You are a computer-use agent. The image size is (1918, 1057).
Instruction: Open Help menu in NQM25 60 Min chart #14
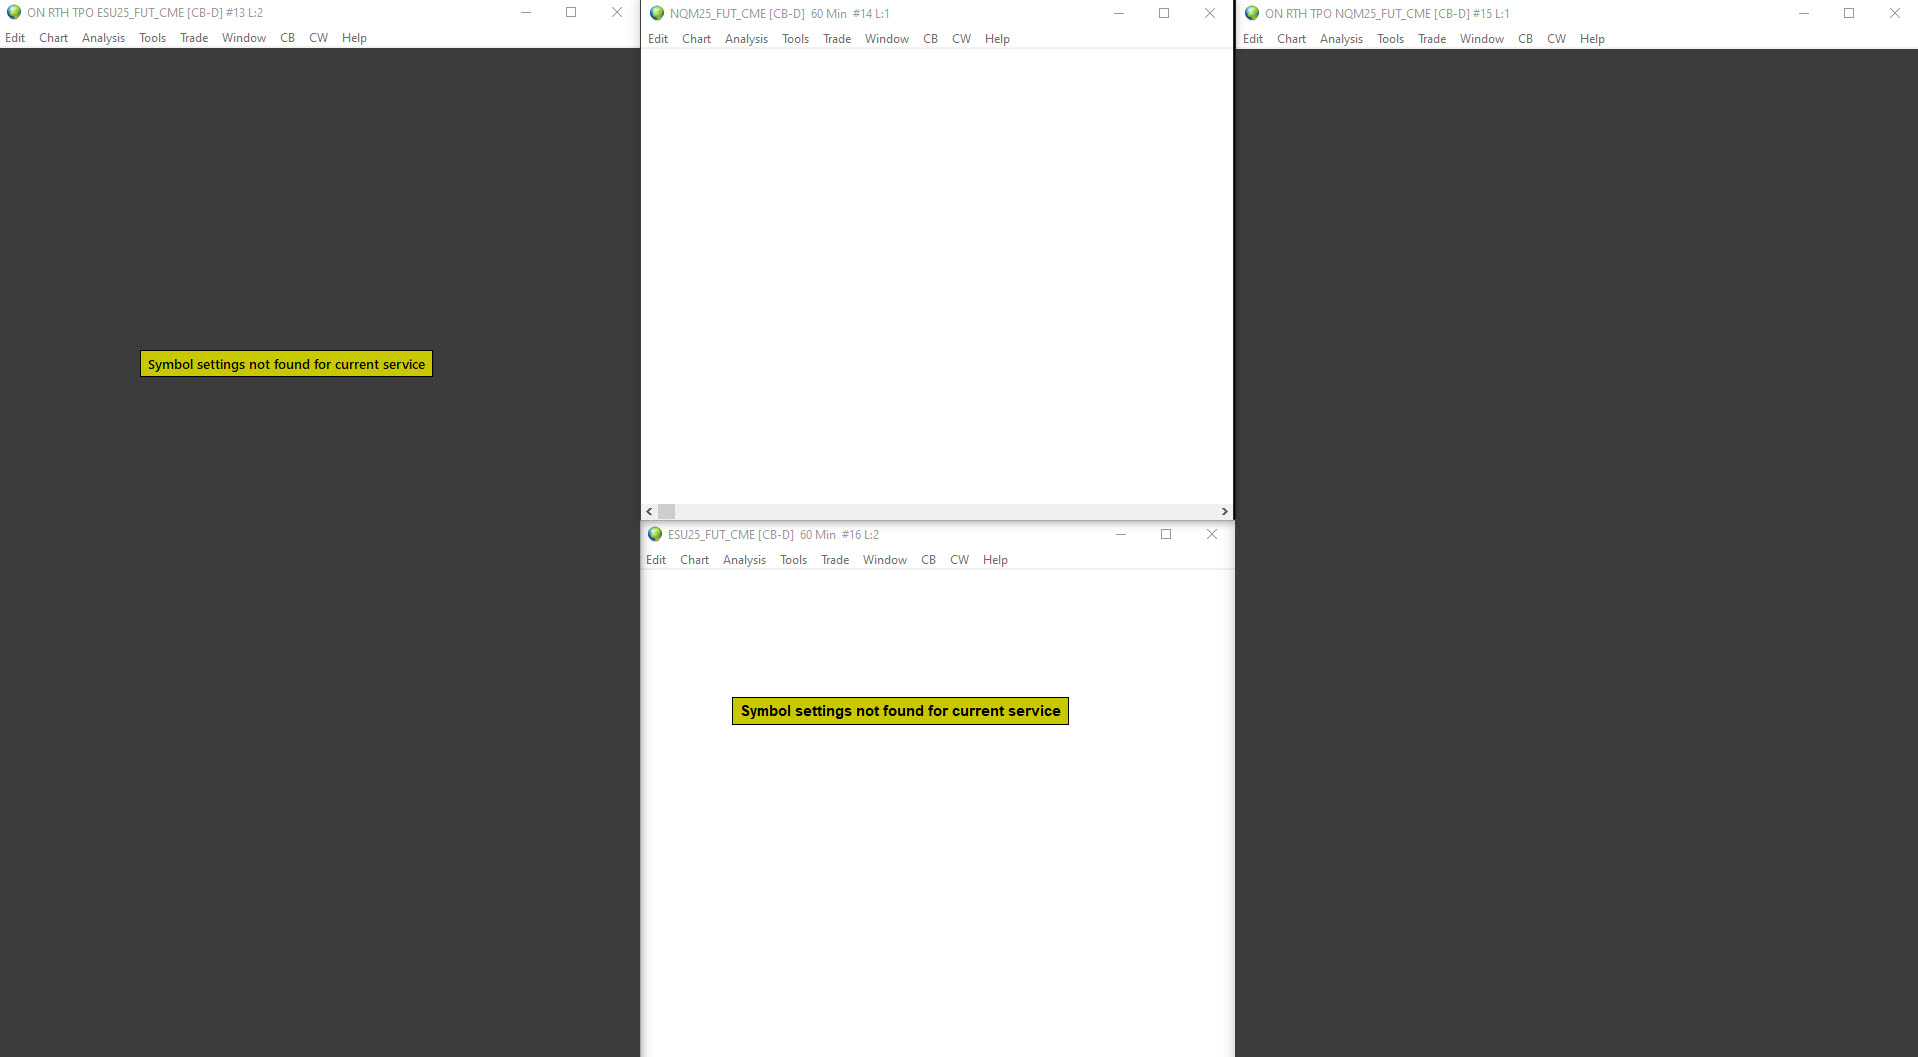998,39
